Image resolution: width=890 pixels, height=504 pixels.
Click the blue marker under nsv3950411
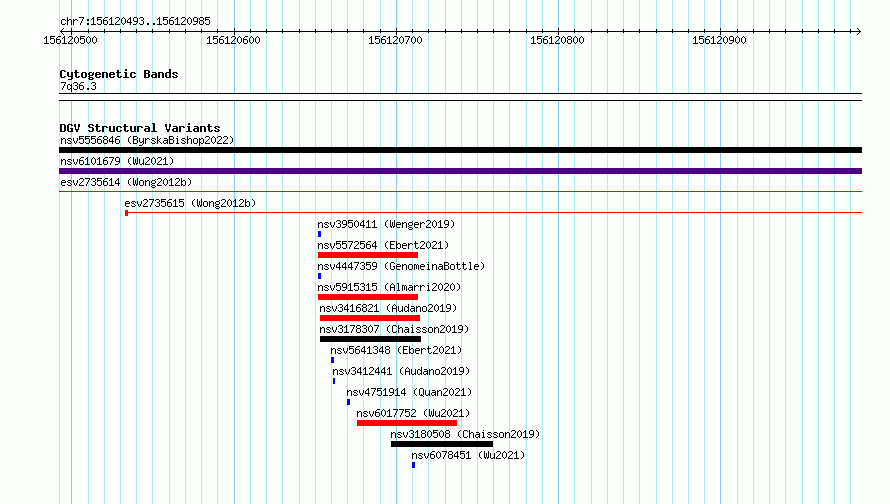pos(320,234)
